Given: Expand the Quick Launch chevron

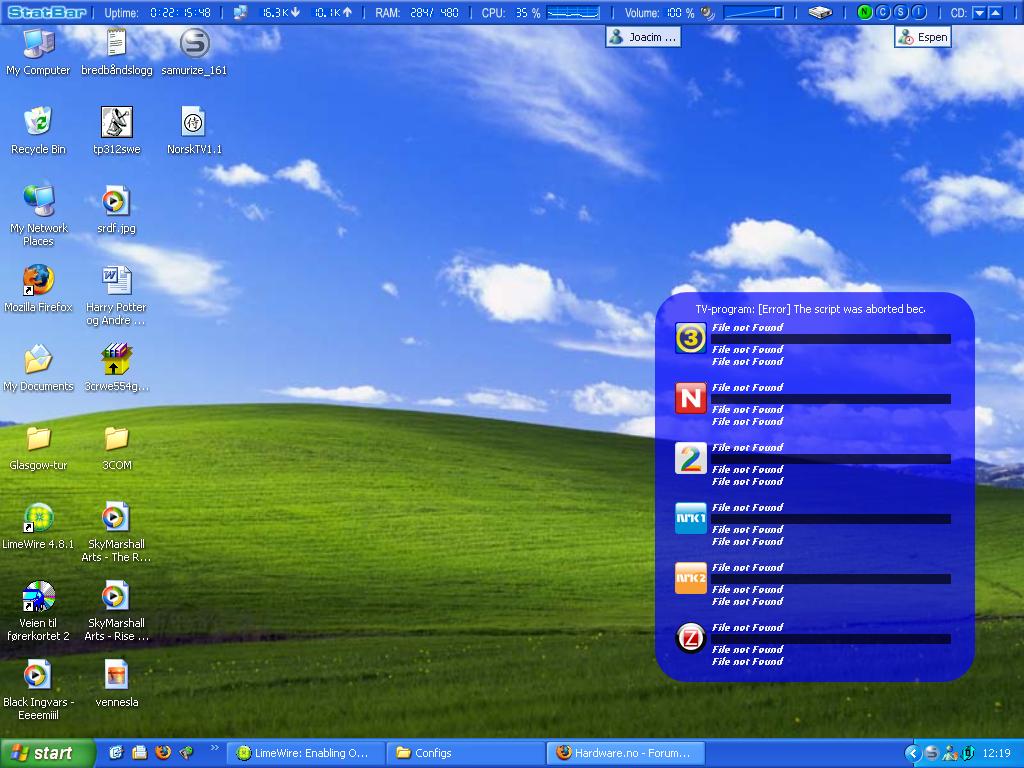Looking at the screenshot, I should 214,748.
